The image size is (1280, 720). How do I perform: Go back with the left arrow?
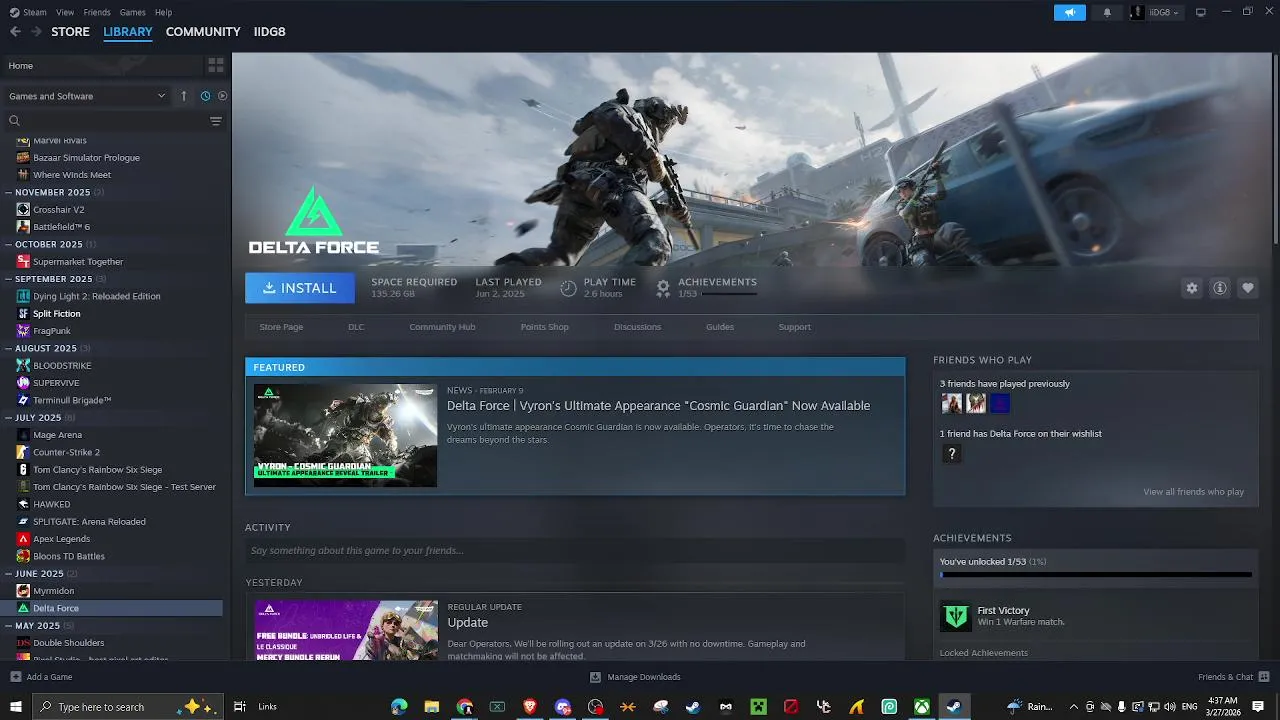coord(15,32)
